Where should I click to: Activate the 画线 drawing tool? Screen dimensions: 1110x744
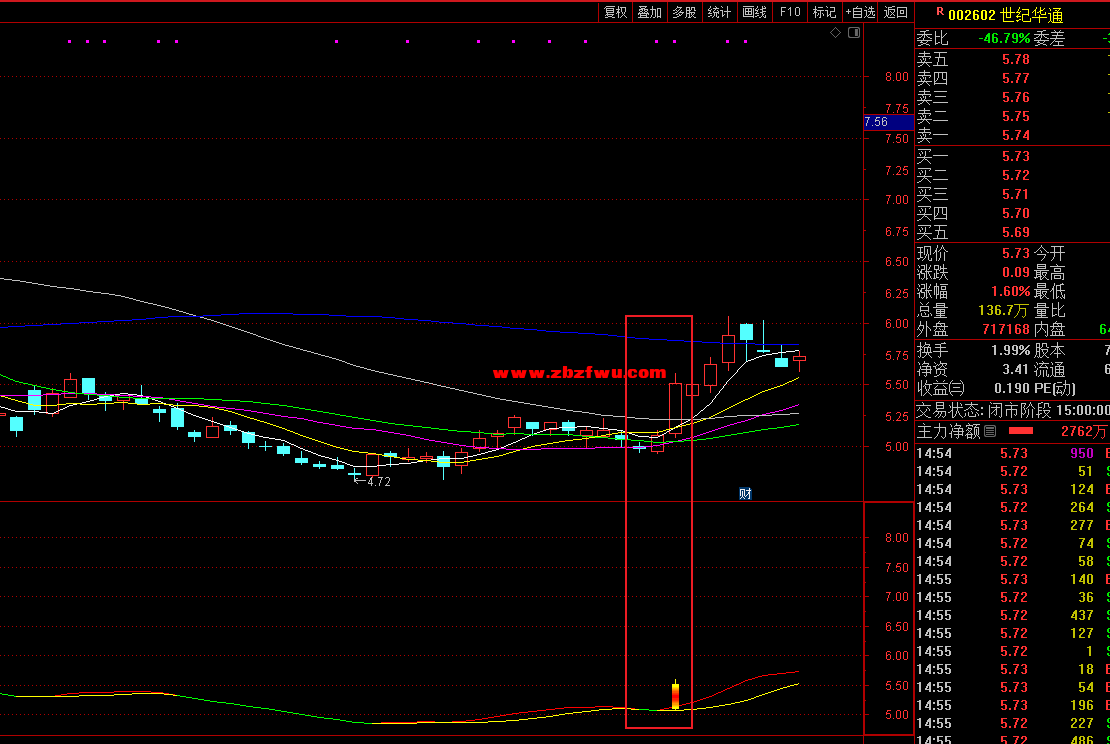tap(754, 12)
